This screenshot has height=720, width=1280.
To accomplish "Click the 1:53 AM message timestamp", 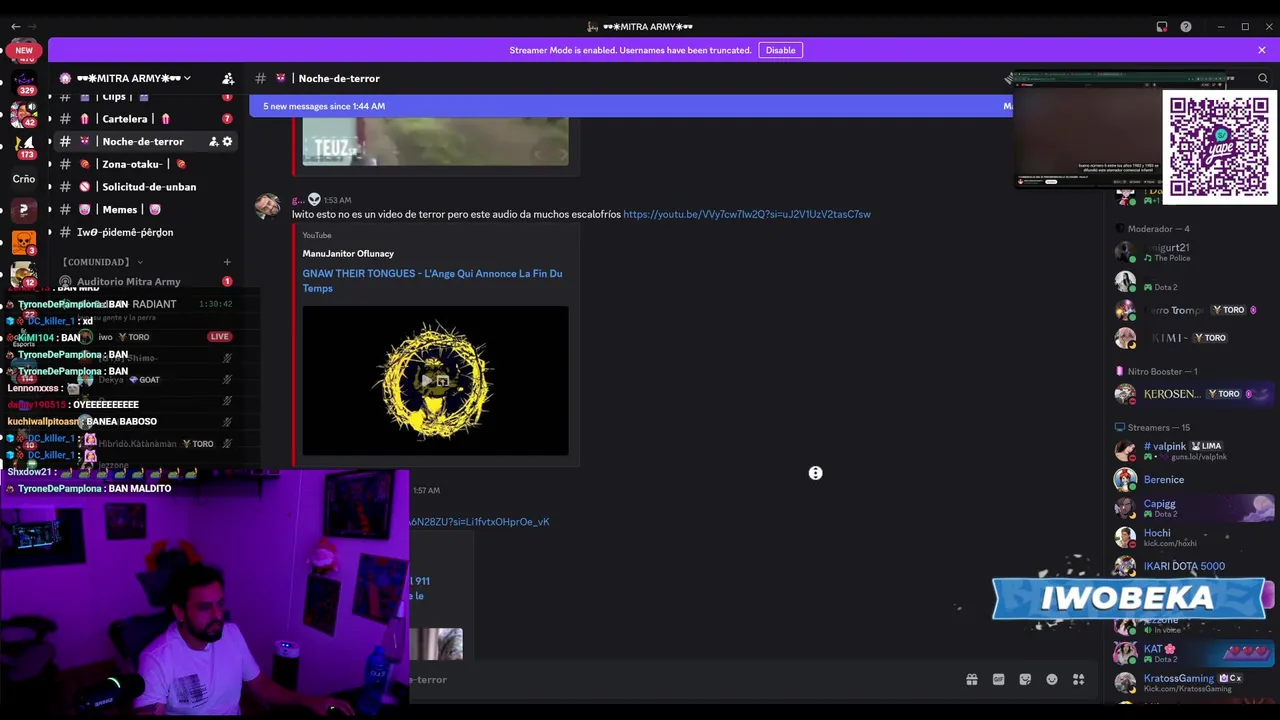I will pos(337,200).
